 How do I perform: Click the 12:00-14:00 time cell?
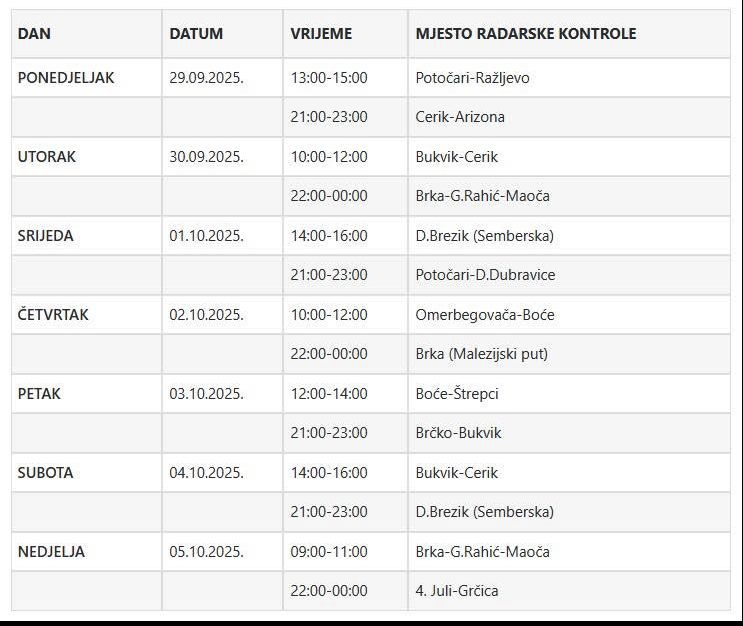(329, 394)
